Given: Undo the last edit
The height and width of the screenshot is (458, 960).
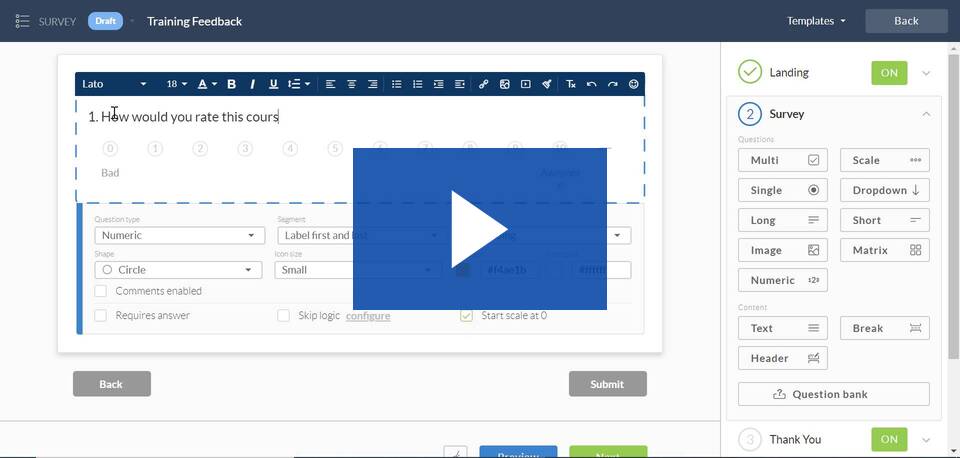Looking at the screenshot, I should coord(591,84).
